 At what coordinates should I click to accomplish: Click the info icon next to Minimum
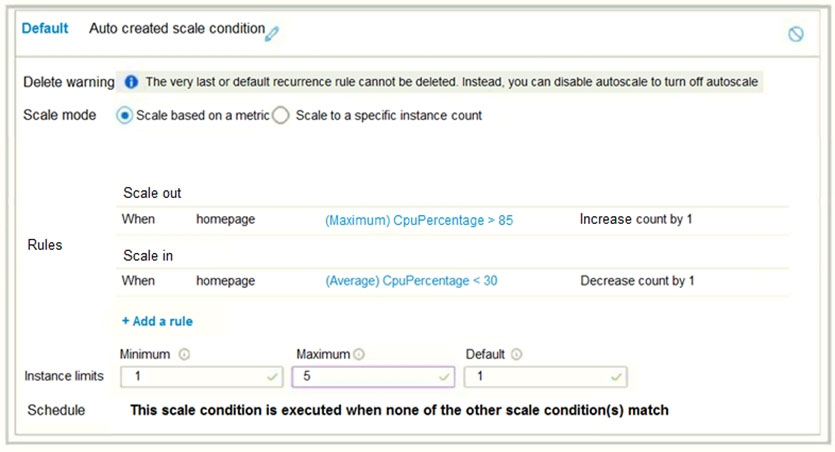pyautogui.click(x=183, y=354)
